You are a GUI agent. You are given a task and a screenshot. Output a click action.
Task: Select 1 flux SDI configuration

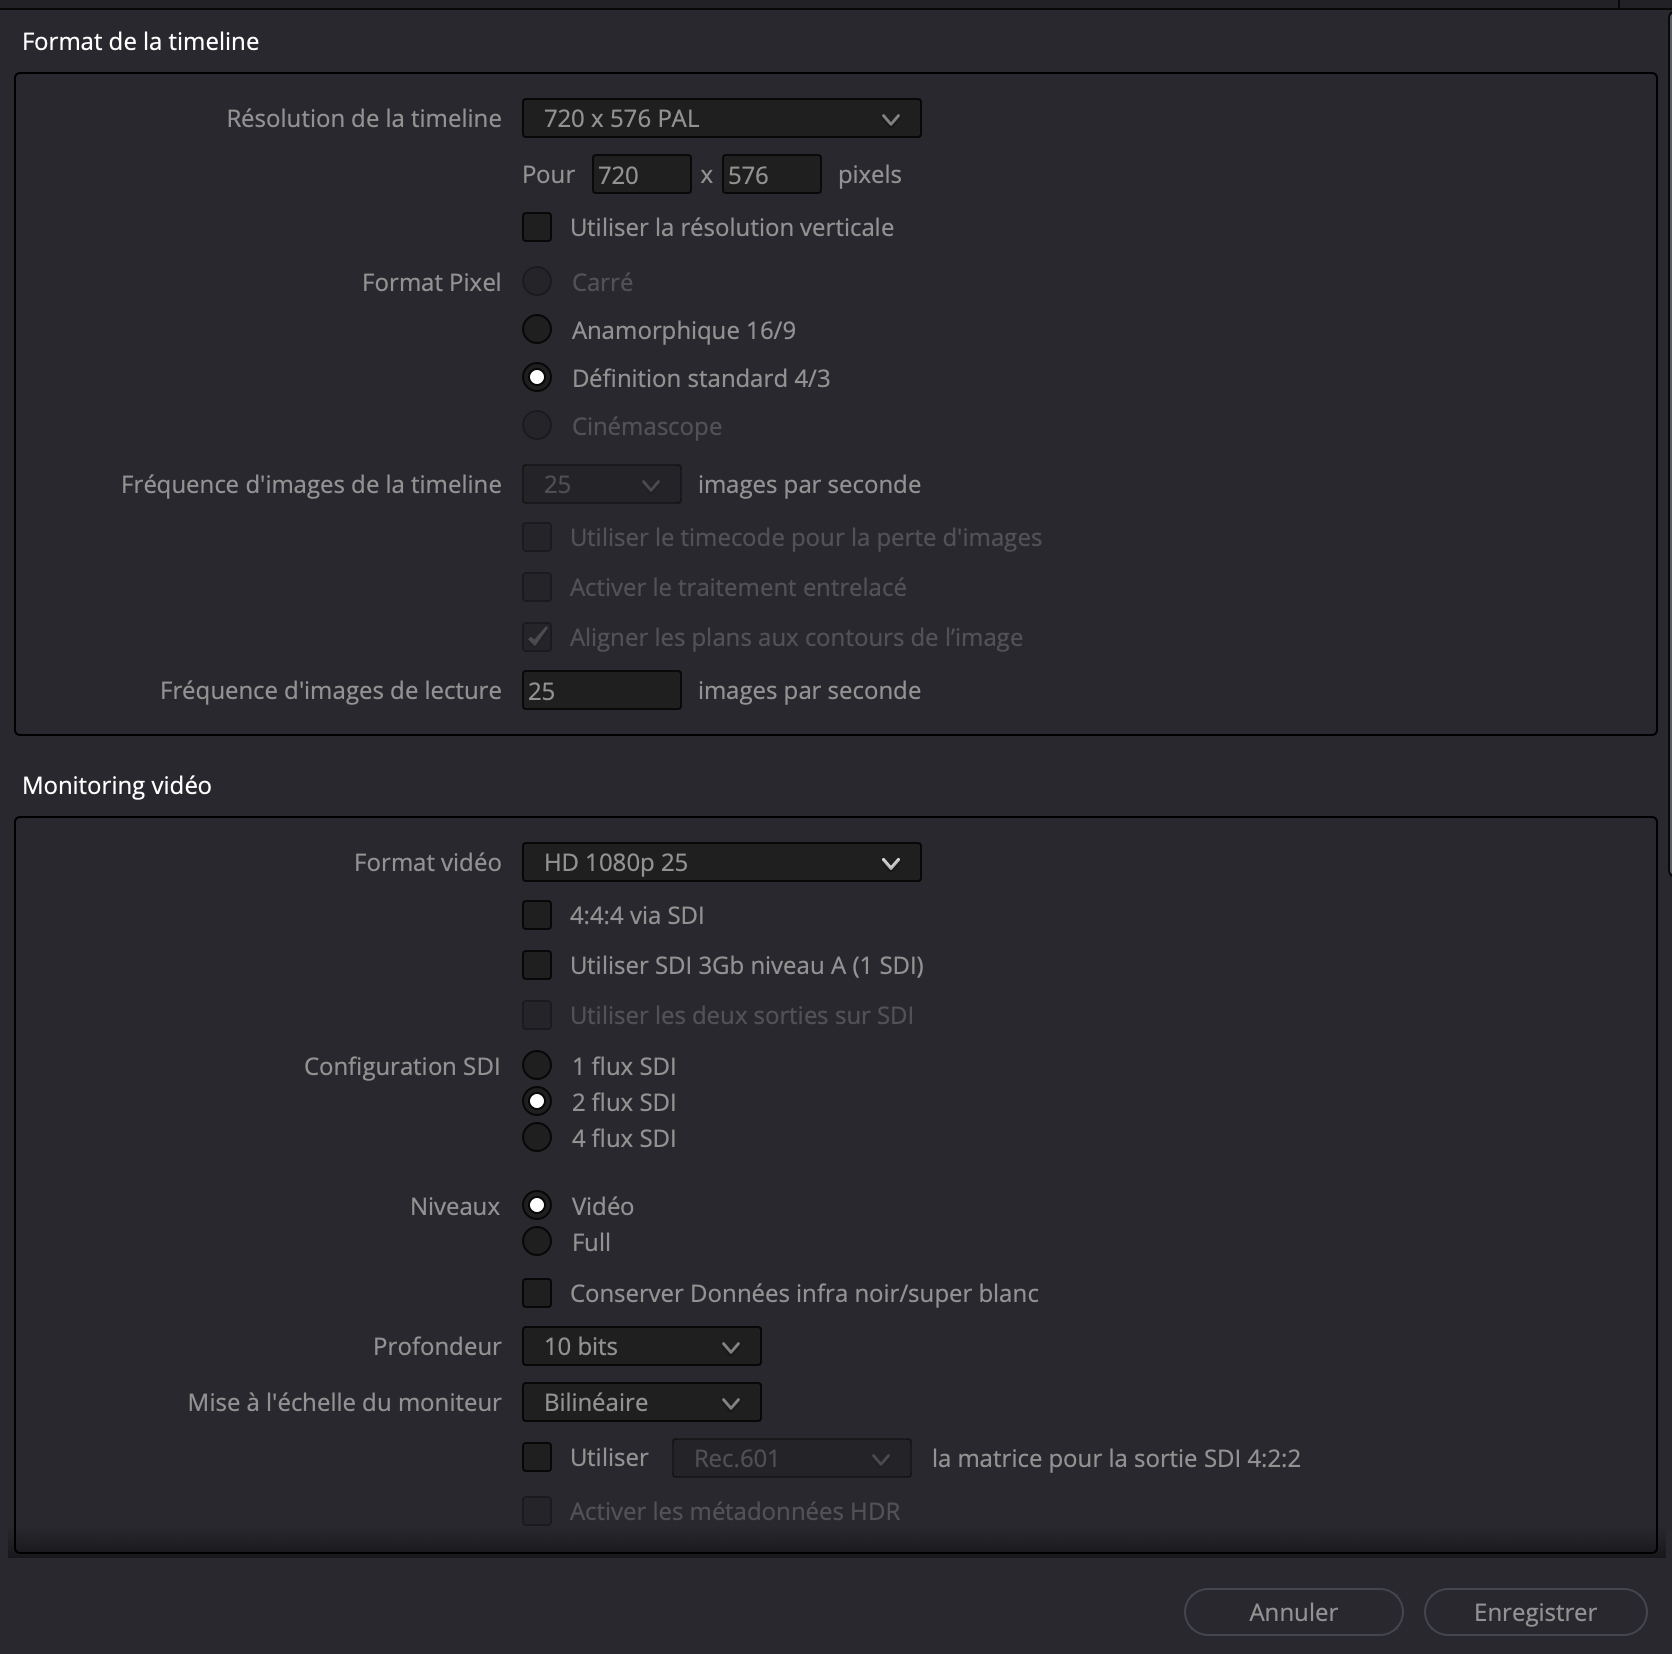click(x=537, y=1066)
